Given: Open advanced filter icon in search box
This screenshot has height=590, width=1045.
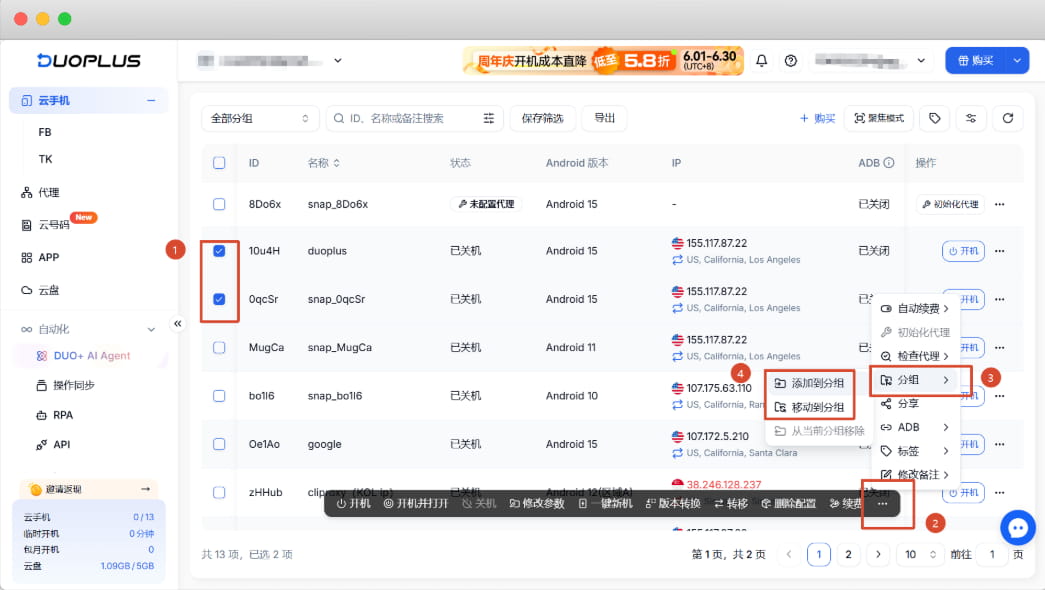Looking at the screenshot, I should coord(489,118).
